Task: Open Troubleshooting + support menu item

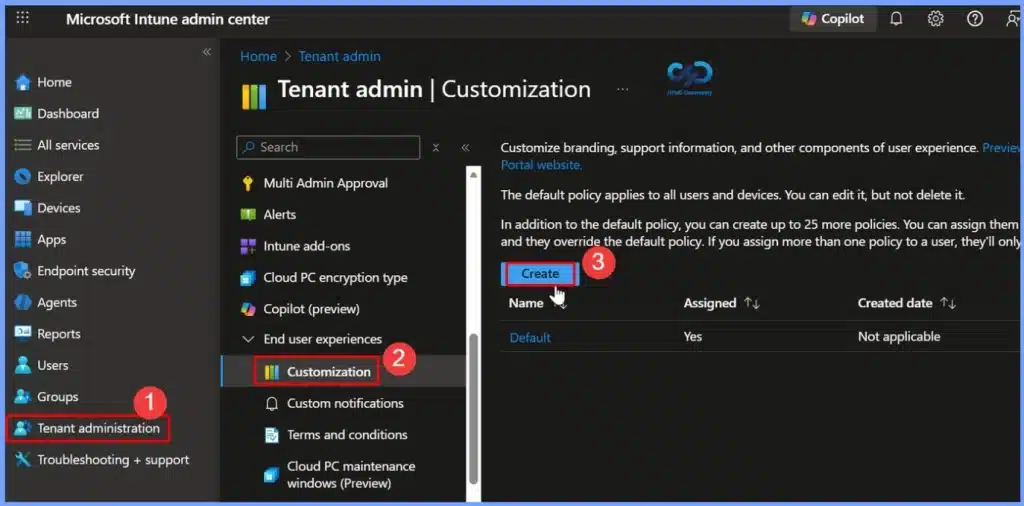Action: pos(113,460)
